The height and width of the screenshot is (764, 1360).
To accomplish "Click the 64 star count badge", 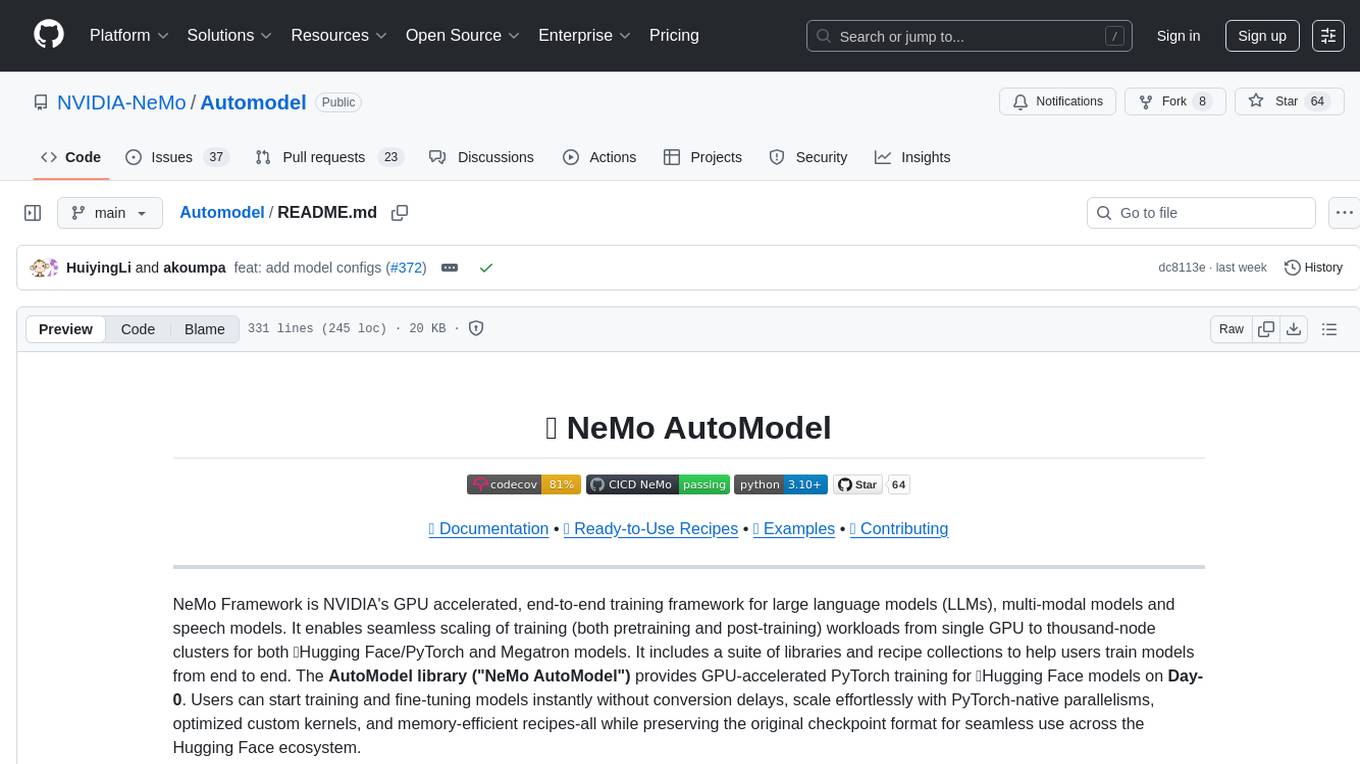I will [898, 485].
